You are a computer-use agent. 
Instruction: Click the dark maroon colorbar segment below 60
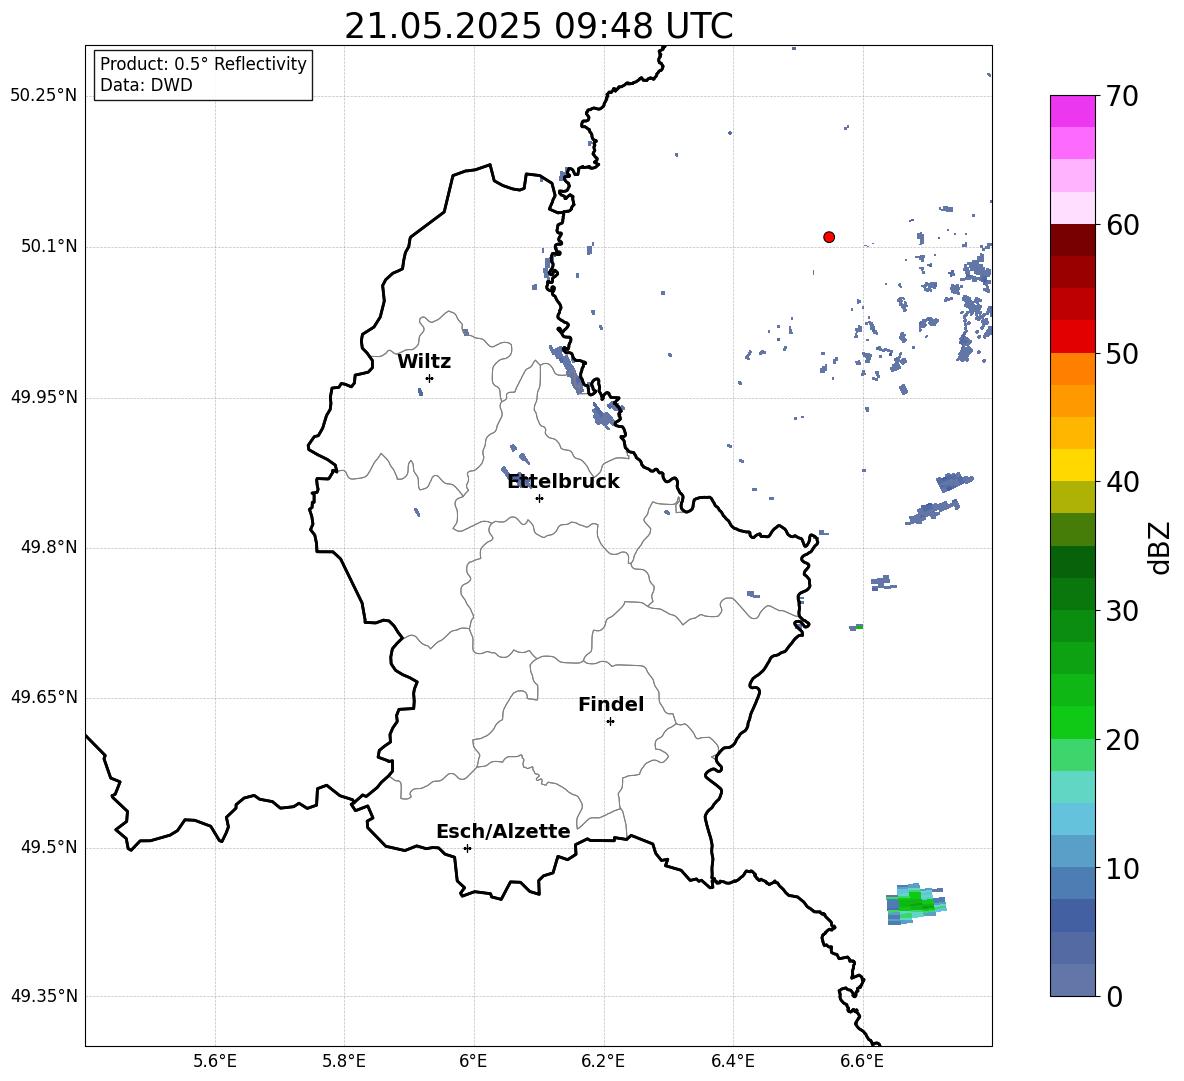click(1072, 240)
